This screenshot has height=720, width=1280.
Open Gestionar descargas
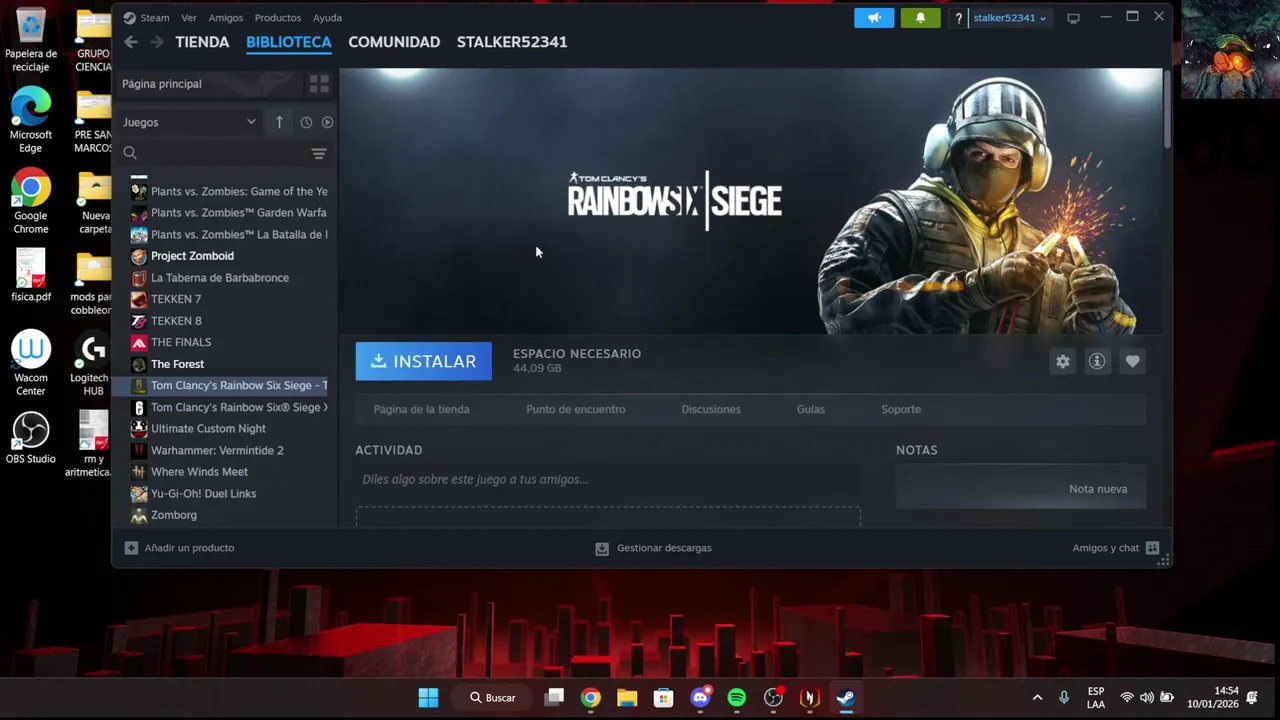(x=653, y=548)
